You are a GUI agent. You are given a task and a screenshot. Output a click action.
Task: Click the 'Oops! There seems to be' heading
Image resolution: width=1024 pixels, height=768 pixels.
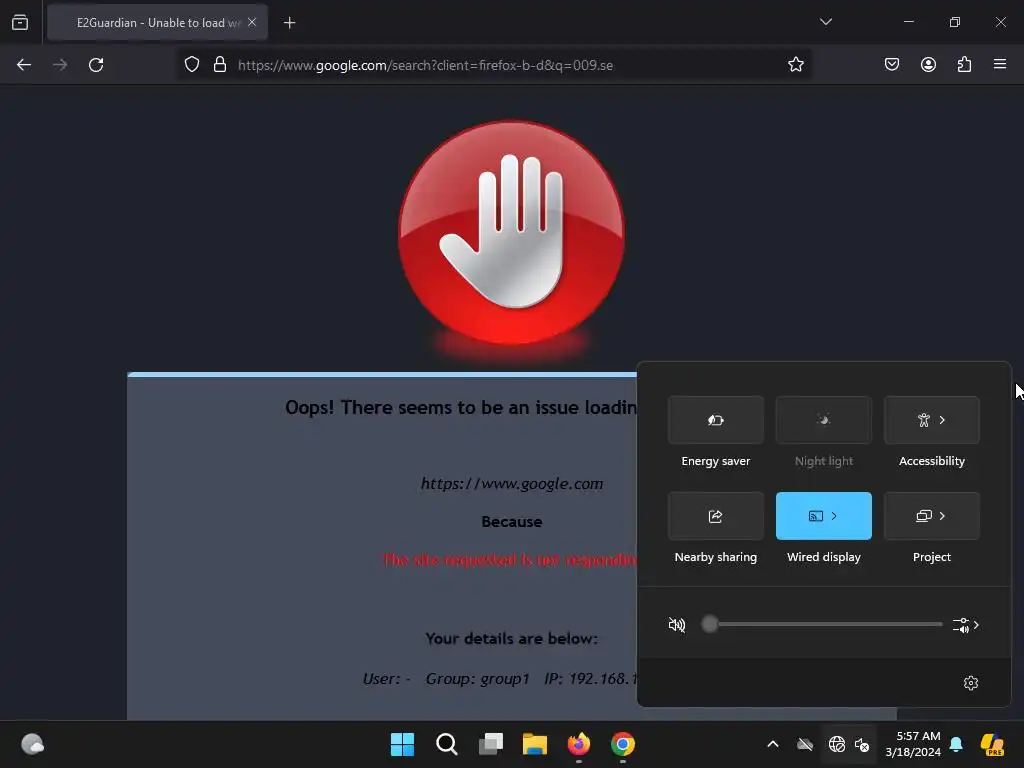(x=461, y=408)
